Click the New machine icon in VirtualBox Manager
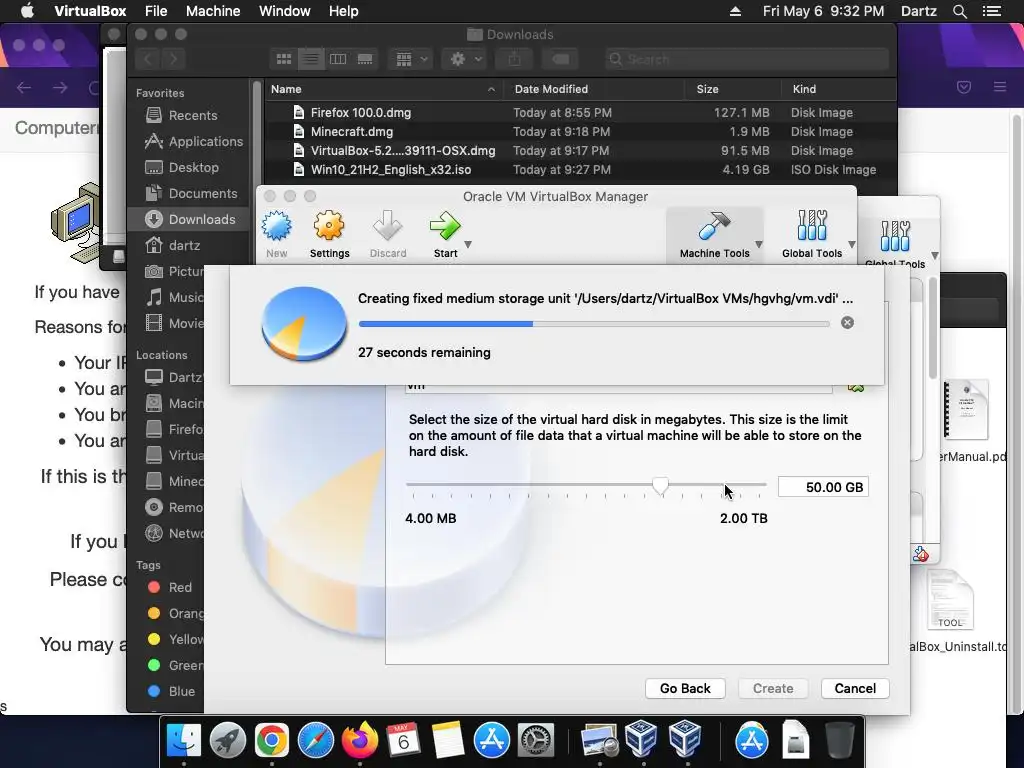The image size is (1024, 768). pos(277,227)
